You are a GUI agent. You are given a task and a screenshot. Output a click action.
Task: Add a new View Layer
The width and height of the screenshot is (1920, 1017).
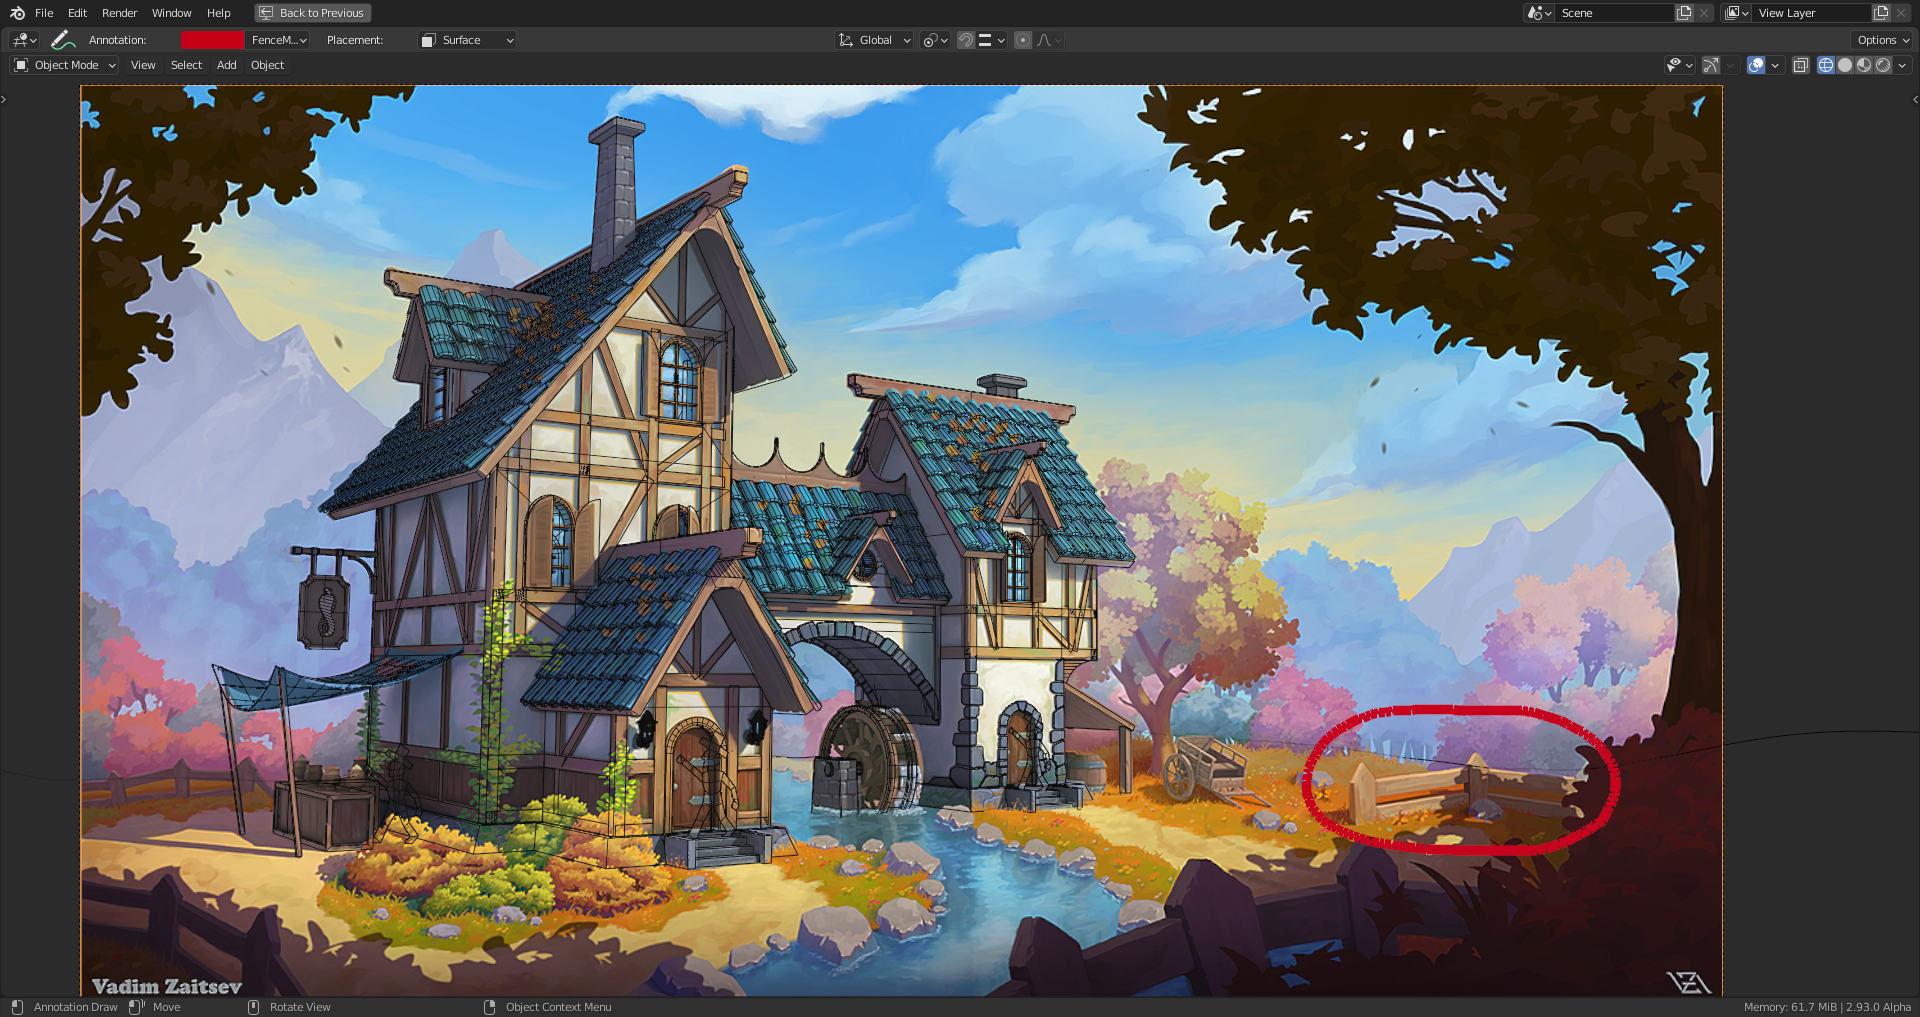[x=1881, y=13]
